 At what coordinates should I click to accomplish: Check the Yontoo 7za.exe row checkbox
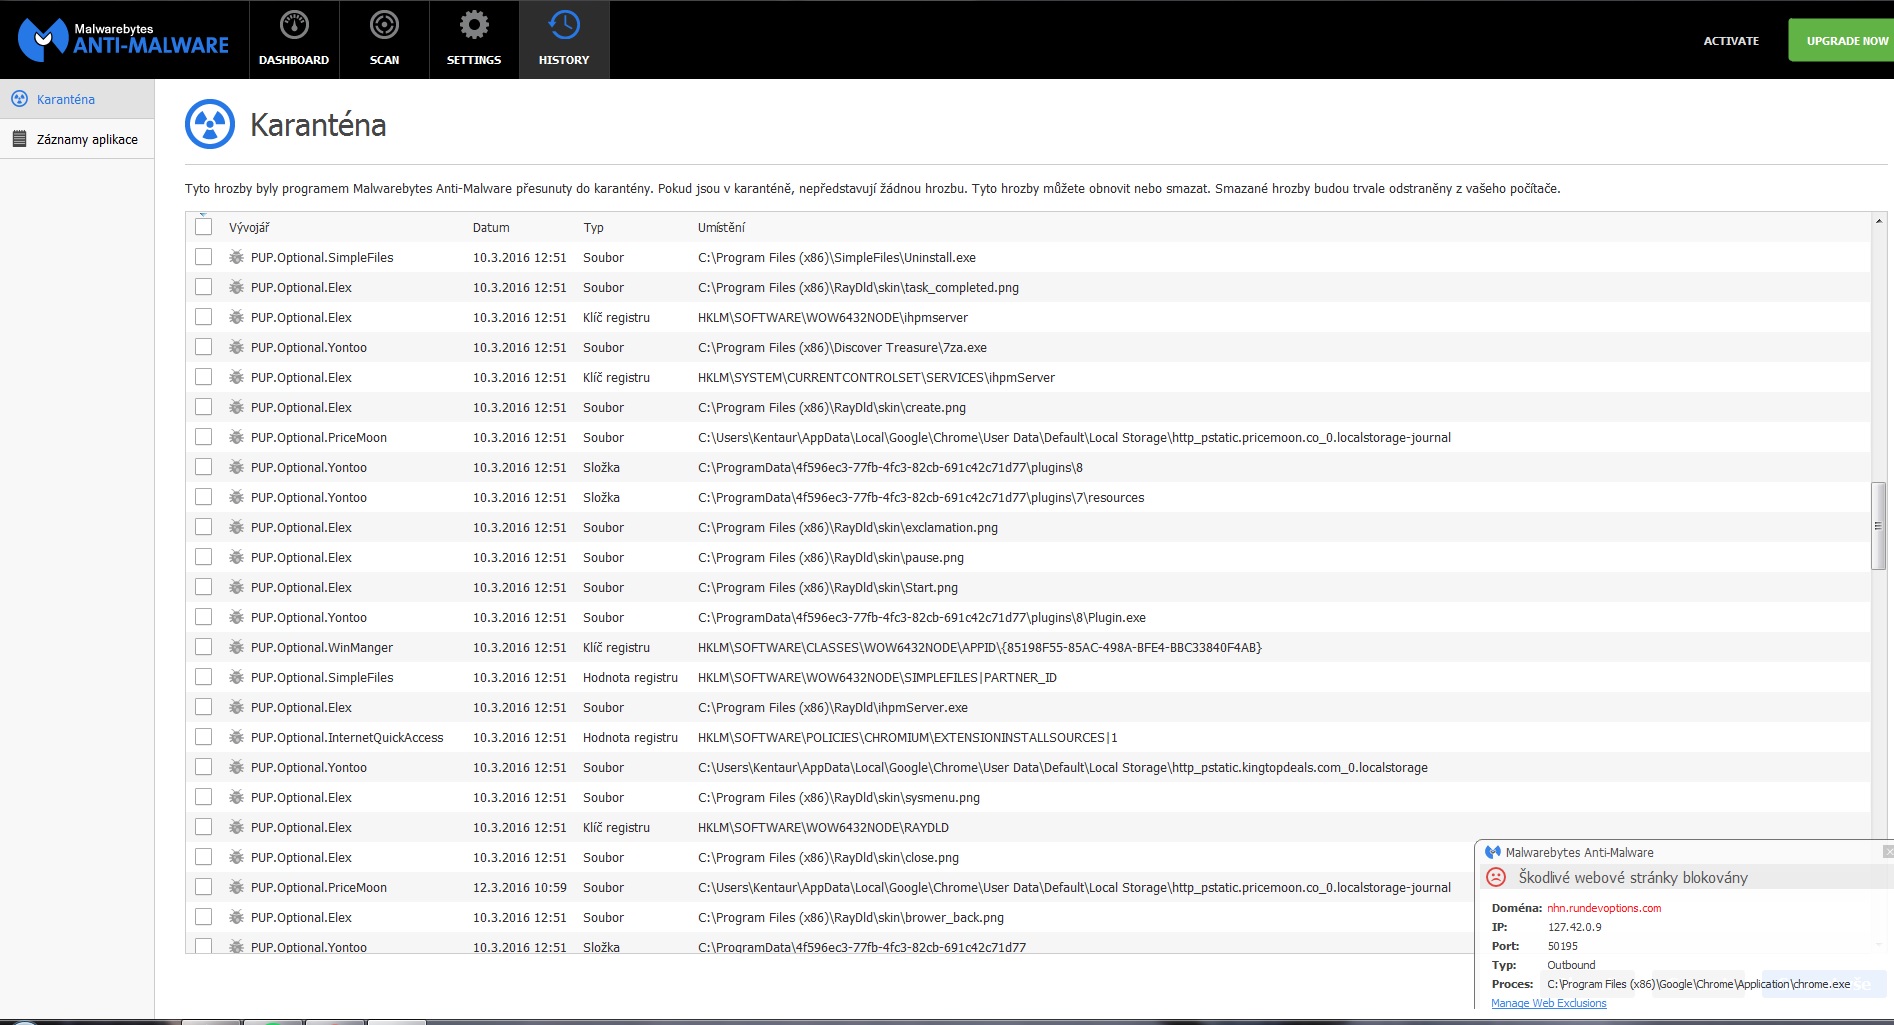(204, 347)
